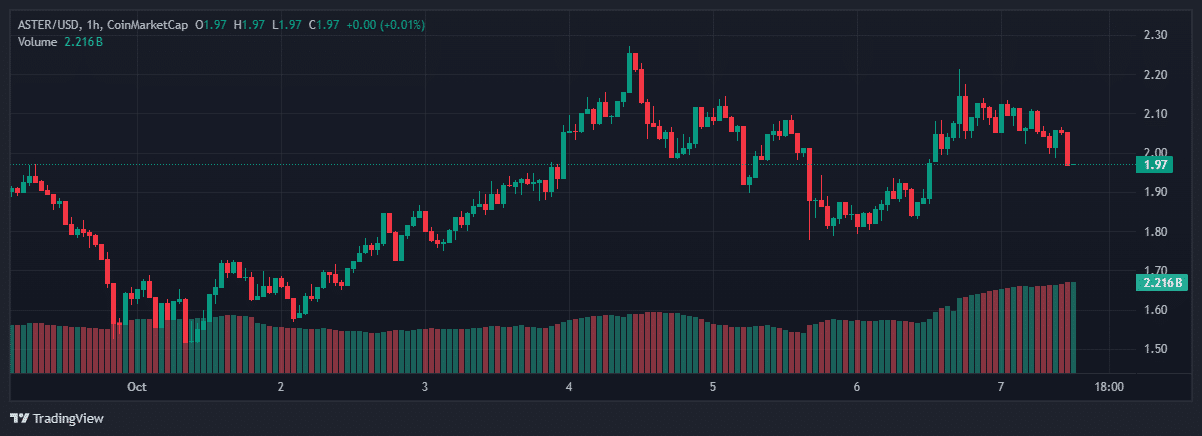1202x436 pixels.
Task: Click the date 4 time axis label
Action: pos(569,386)
